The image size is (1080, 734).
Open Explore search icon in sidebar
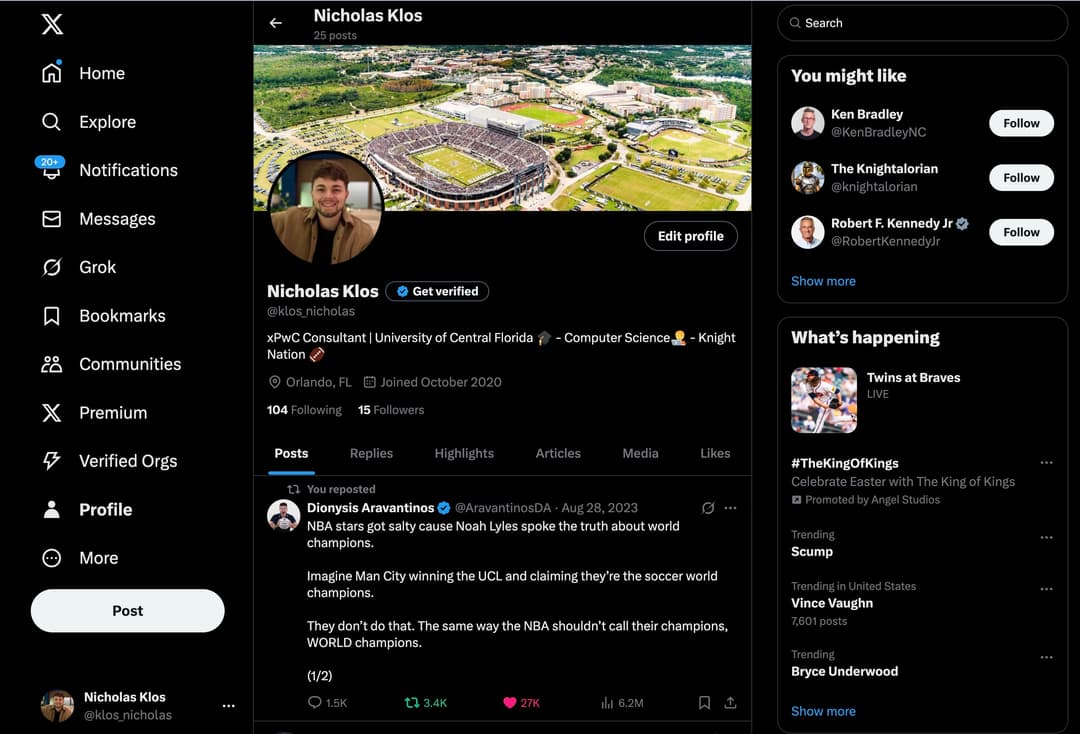point(52,122)
